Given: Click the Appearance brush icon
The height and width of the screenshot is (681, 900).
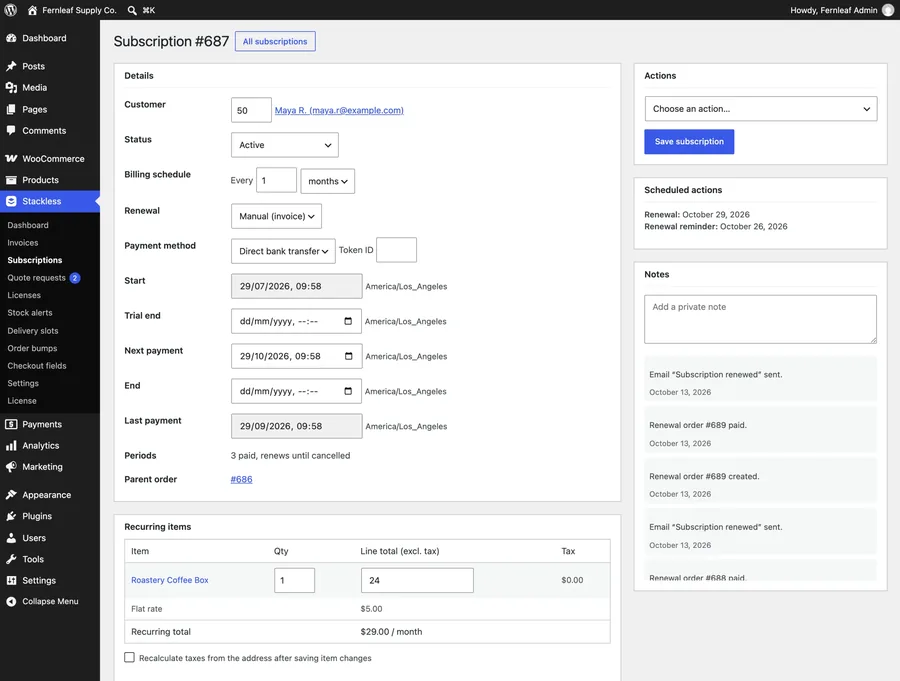Looking at the screenshot, I should tap(11, 494).
